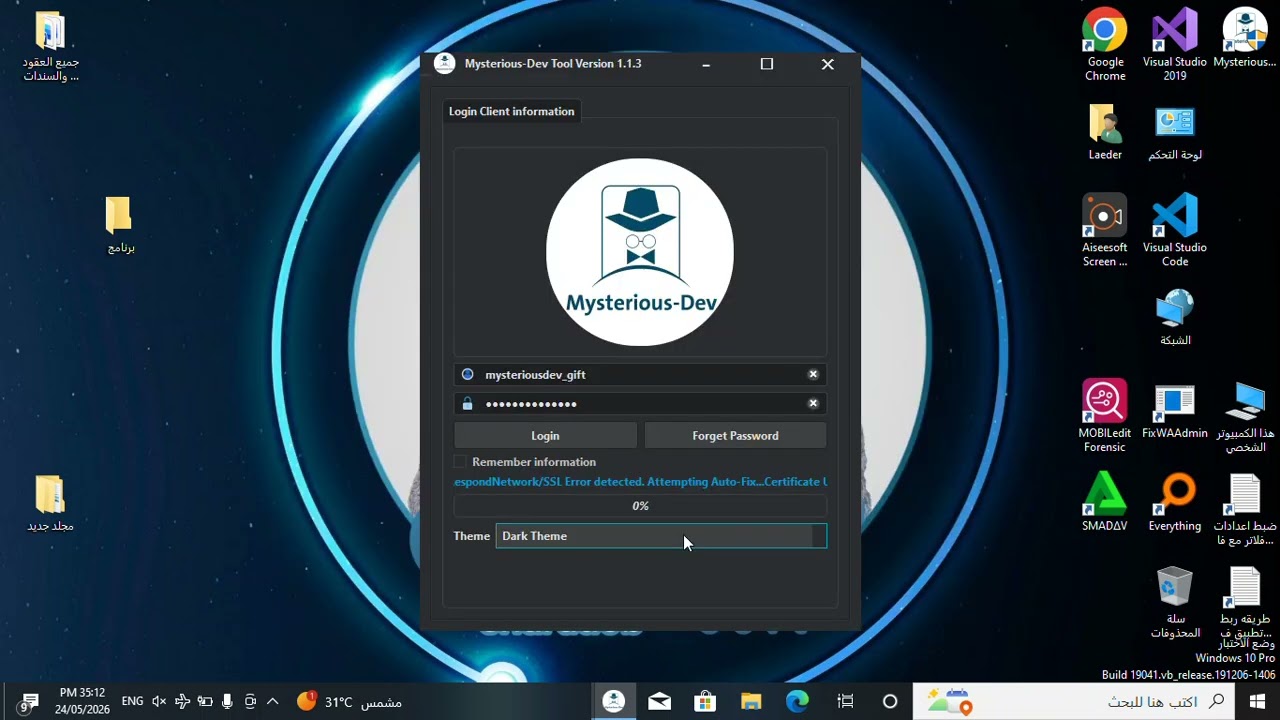The width and height of the screenshot is (1280, 720).
Task: Click the taskbar search box اكتب هنا للبحث
Action: [x=1074, y=701]
